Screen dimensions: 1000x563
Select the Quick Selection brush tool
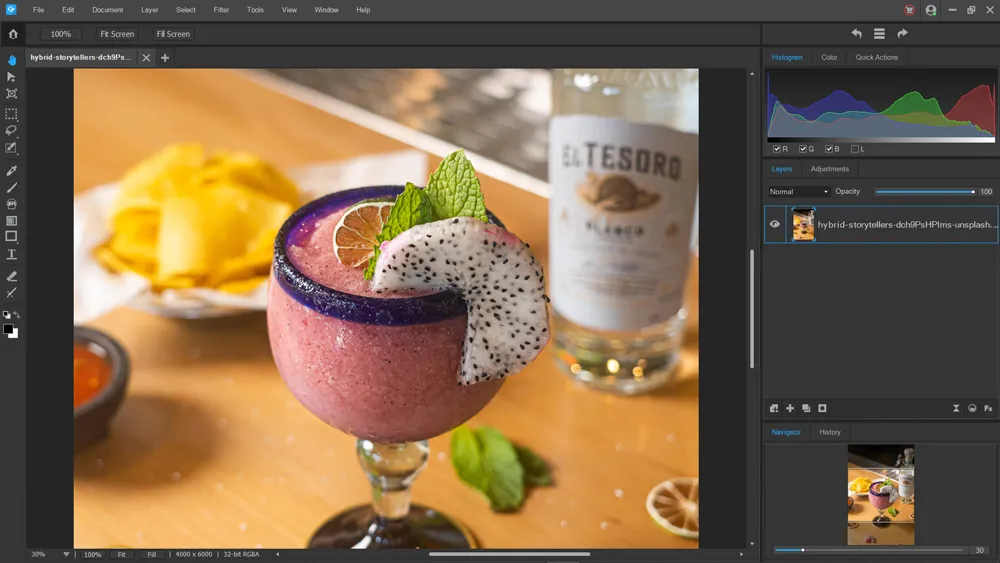[x=11, y=148]
